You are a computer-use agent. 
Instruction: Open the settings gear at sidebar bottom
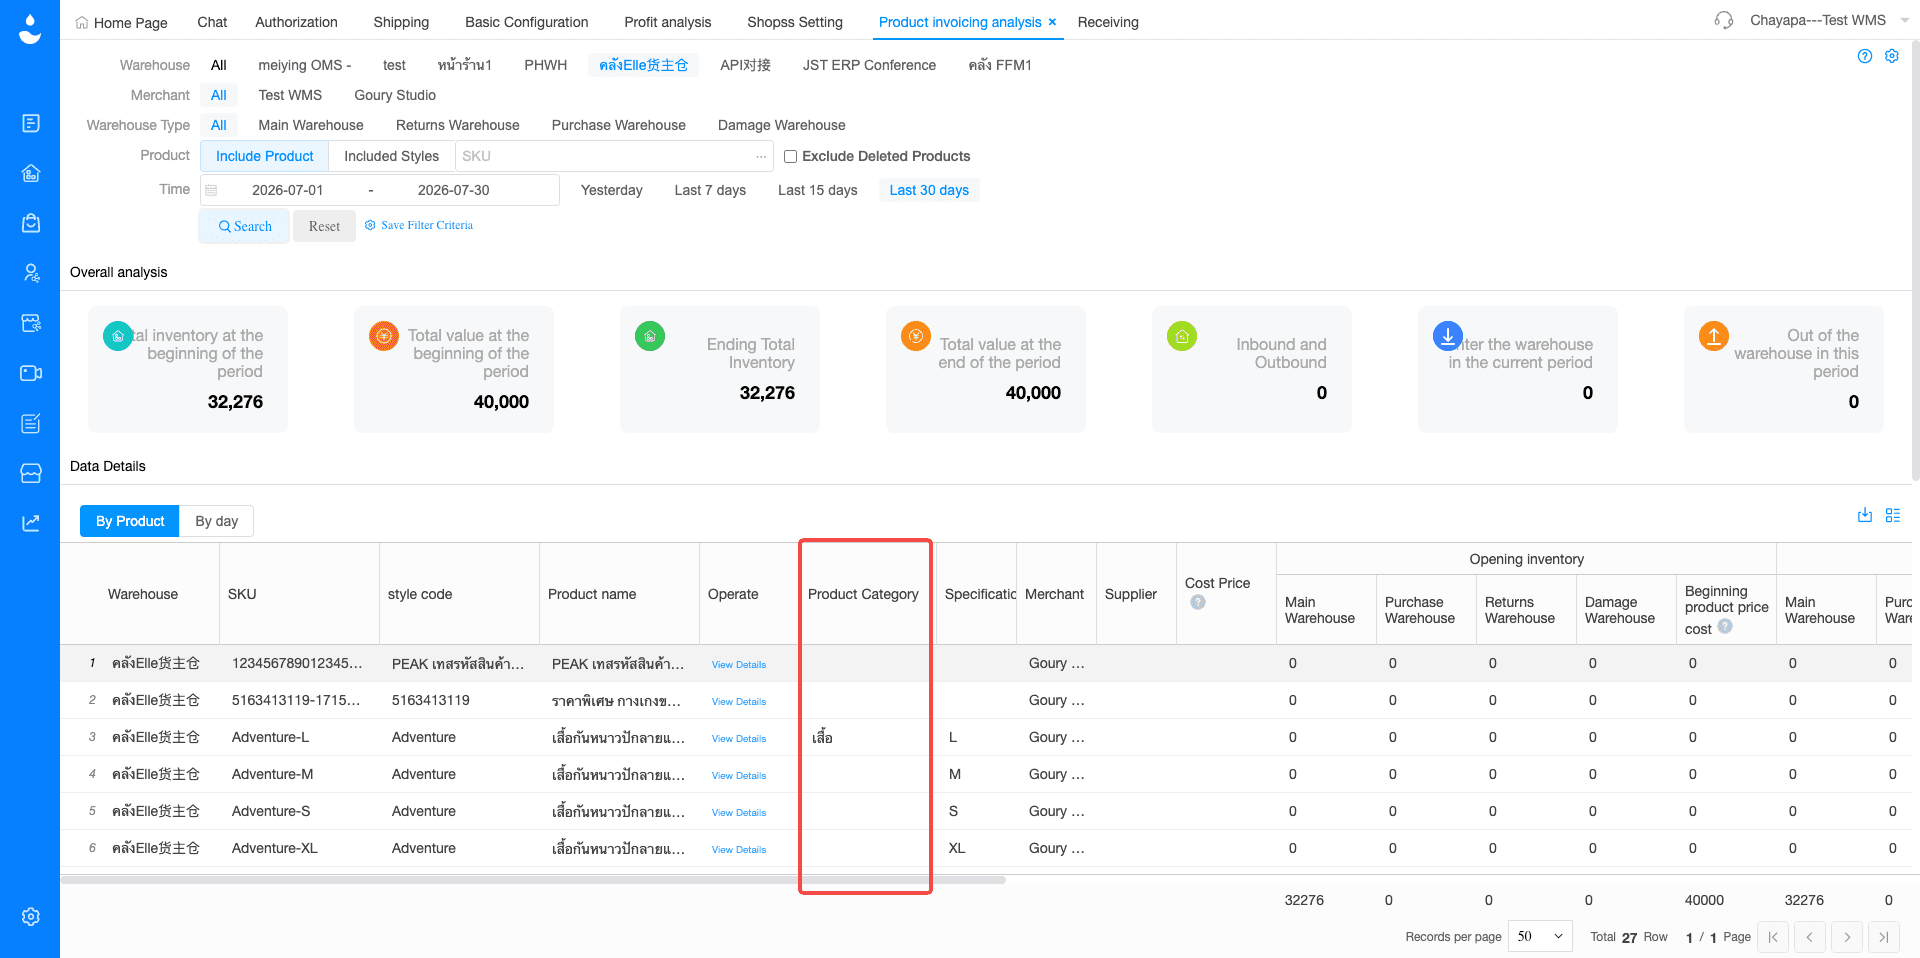tap(31, 916)
